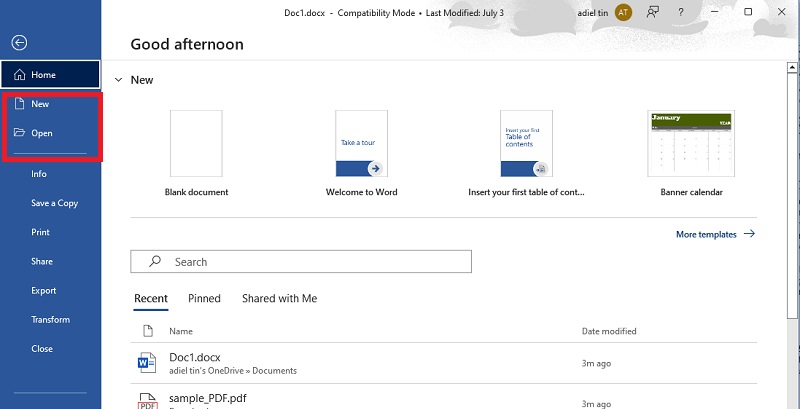The width and height of the screenshot is (800, 409).
Task: Click the search magnifier icon
Action: 155,261
